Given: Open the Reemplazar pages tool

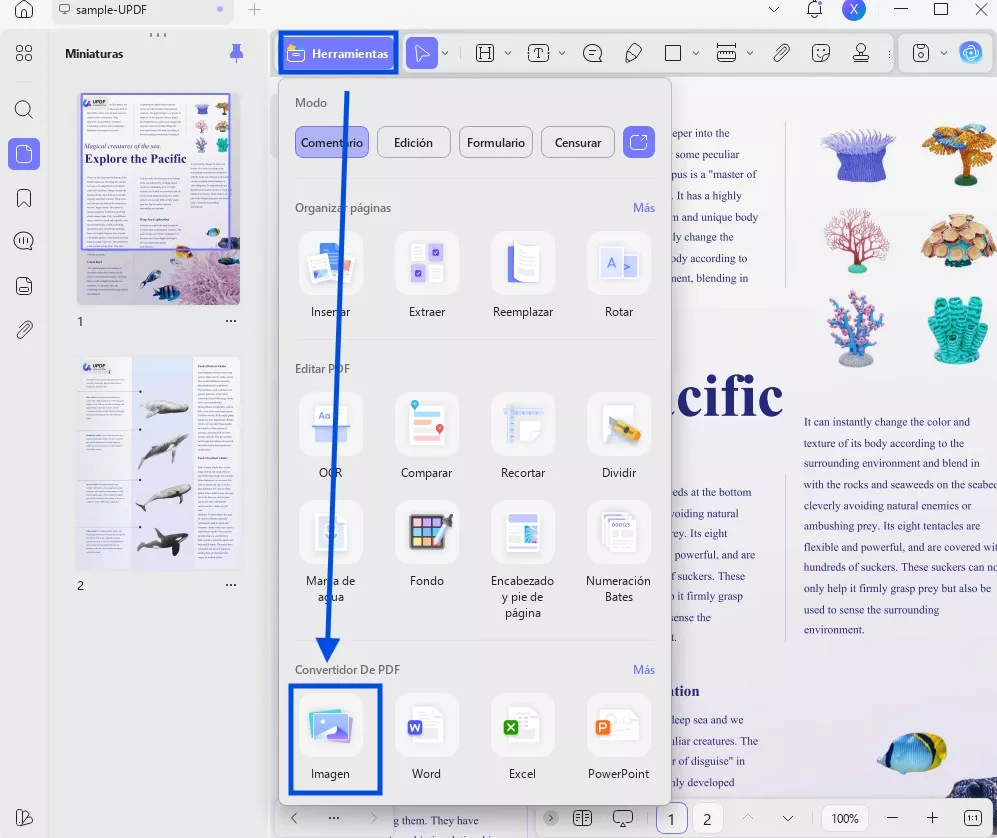Looking at the screenshot, I should pos(523,275).
